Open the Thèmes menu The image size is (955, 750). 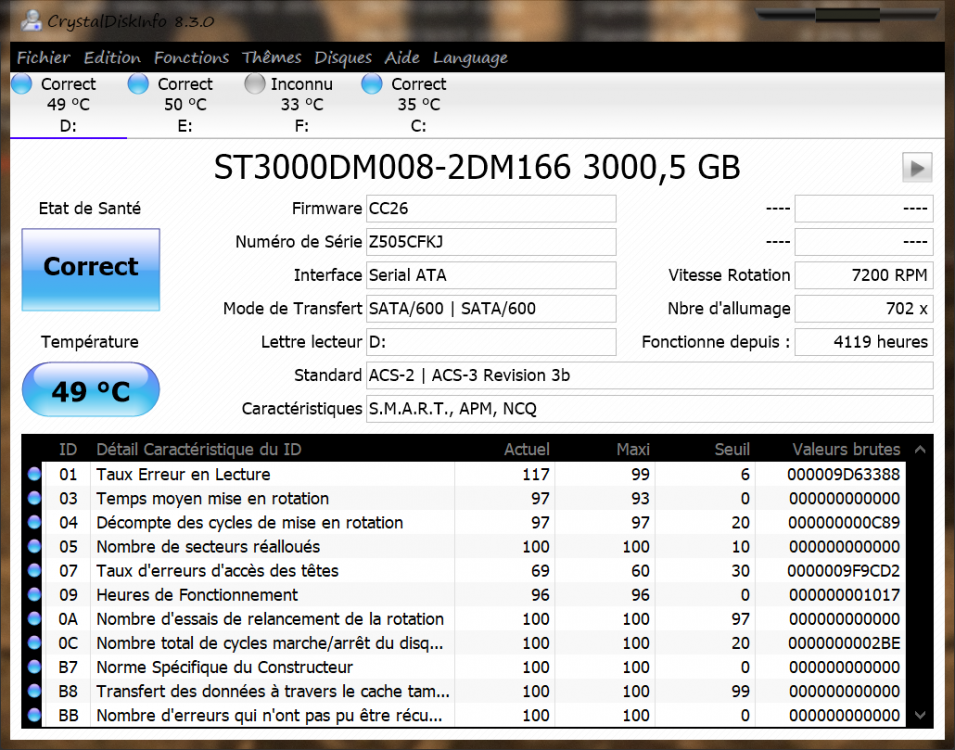coord(271,58)
